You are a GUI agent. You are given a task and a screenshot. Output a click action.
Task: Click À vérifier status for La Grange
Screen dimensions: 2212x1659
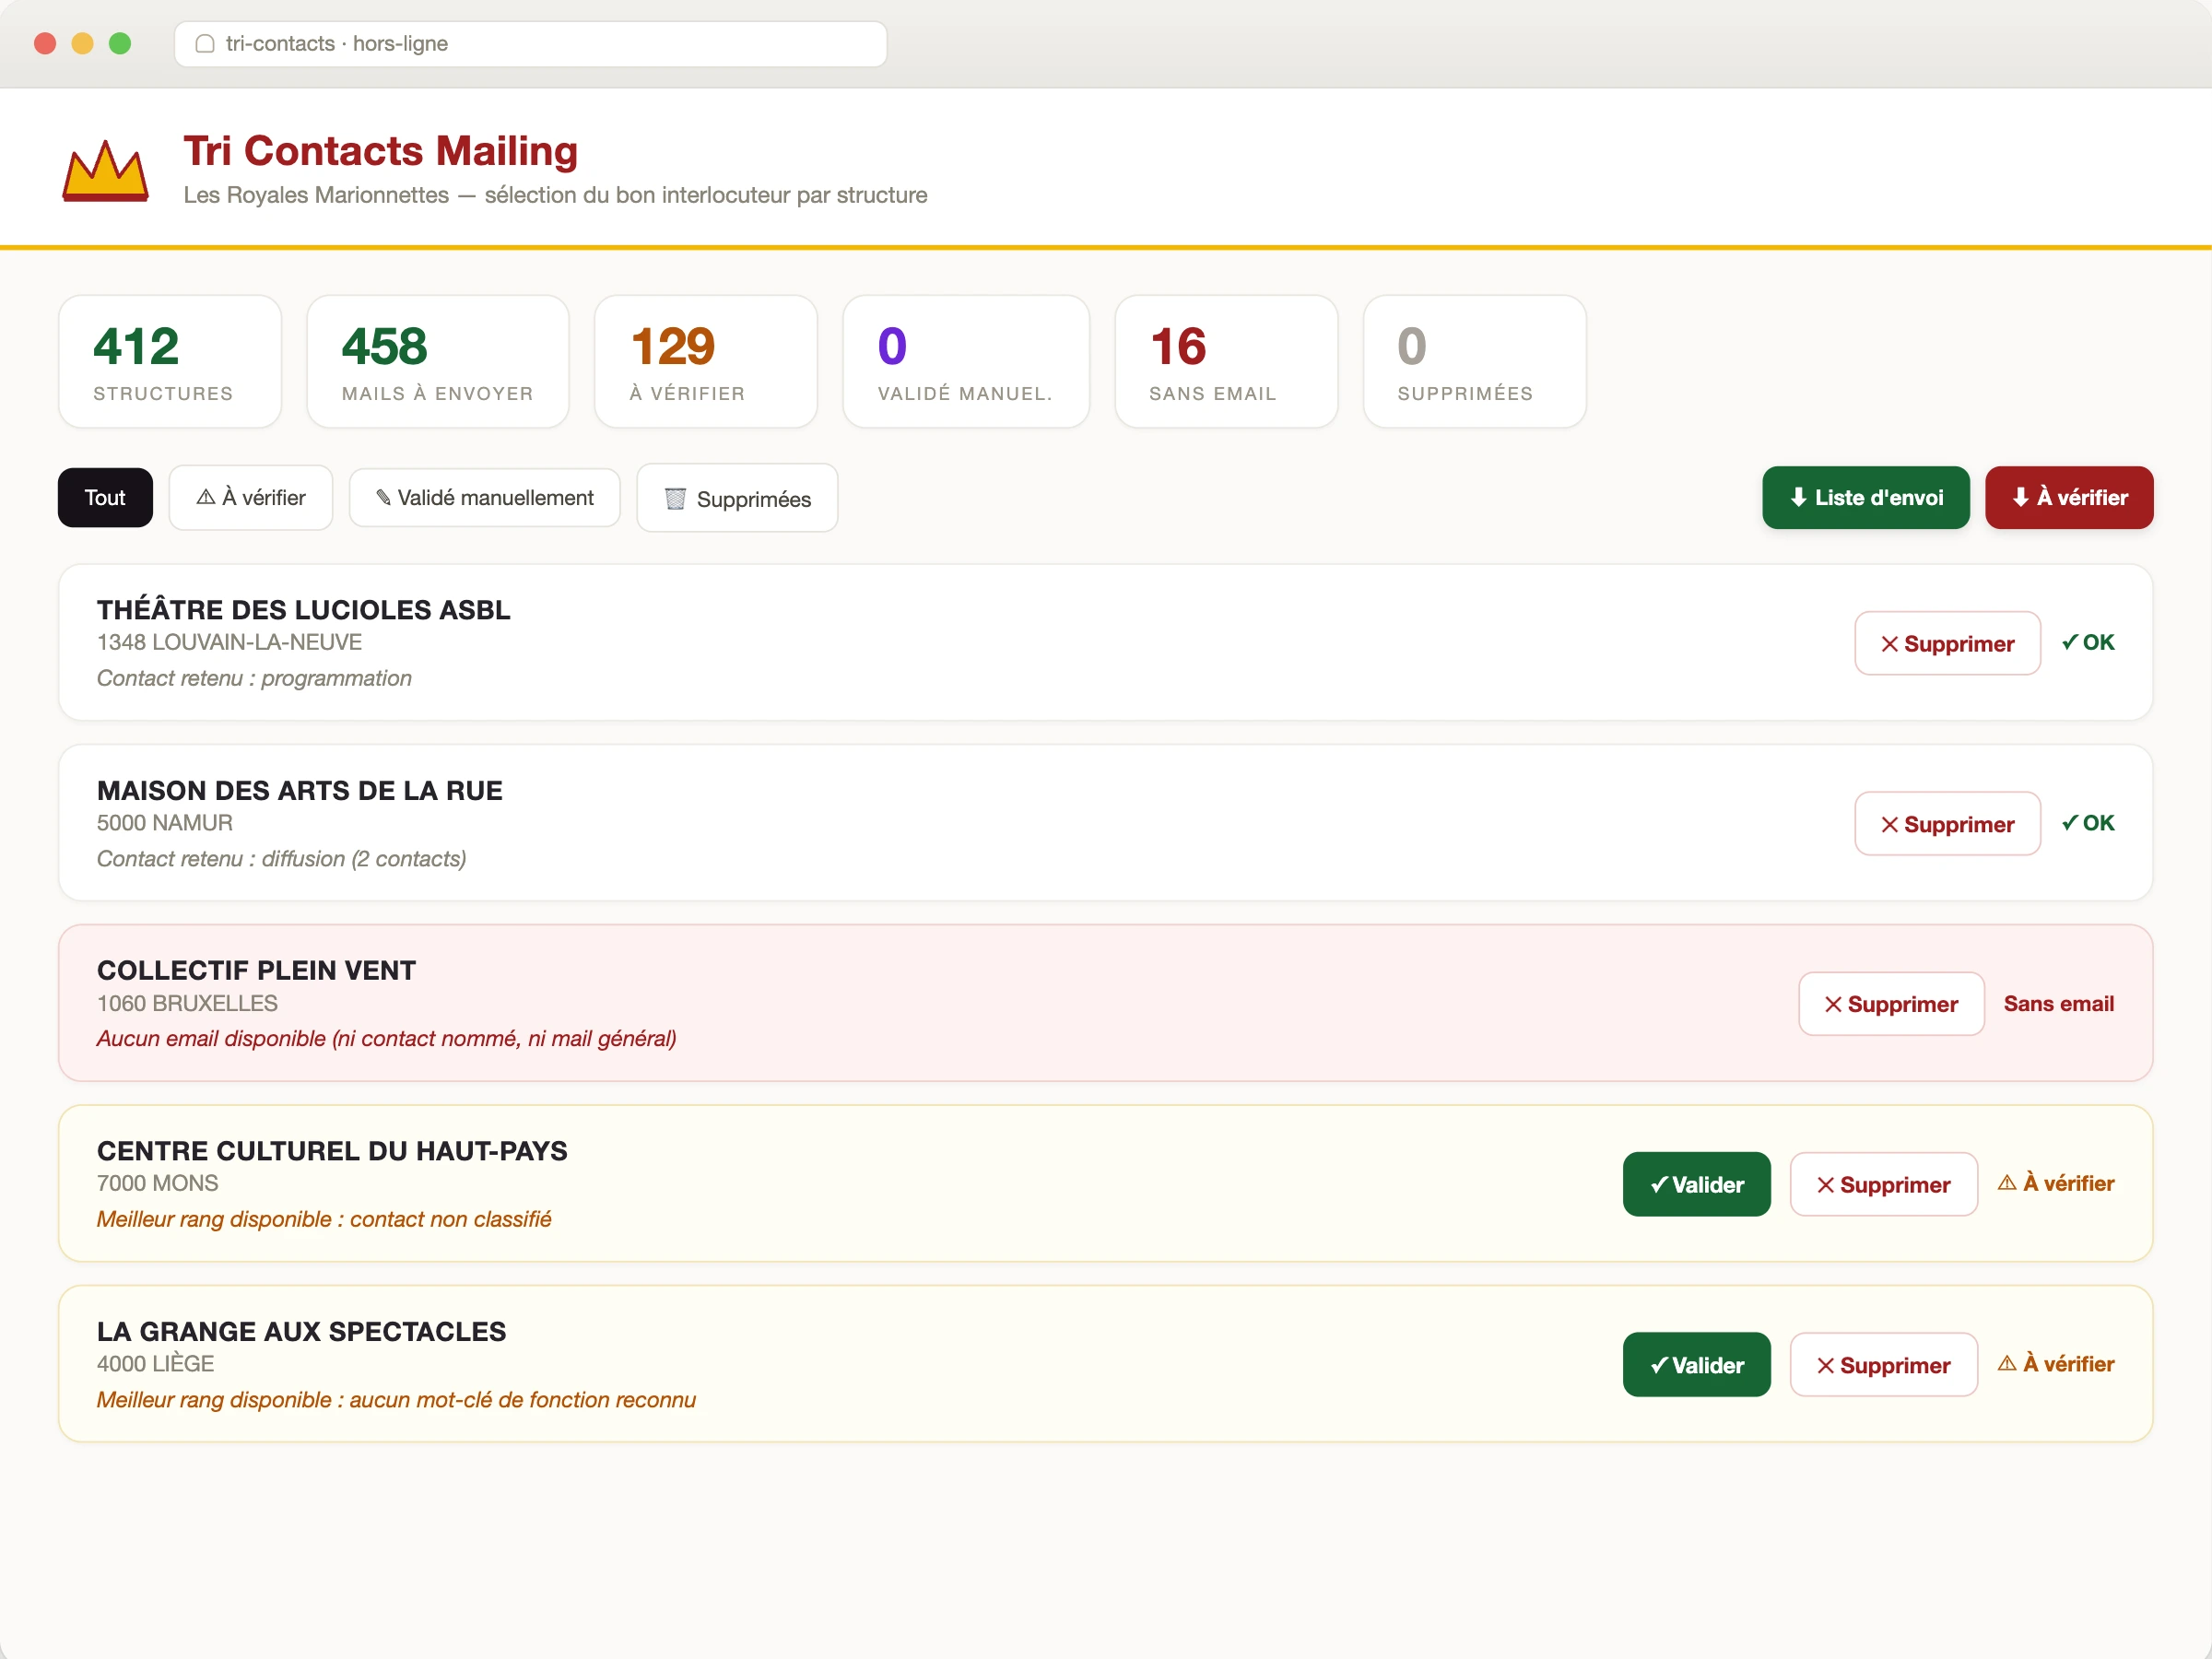coord(2056,1364)
